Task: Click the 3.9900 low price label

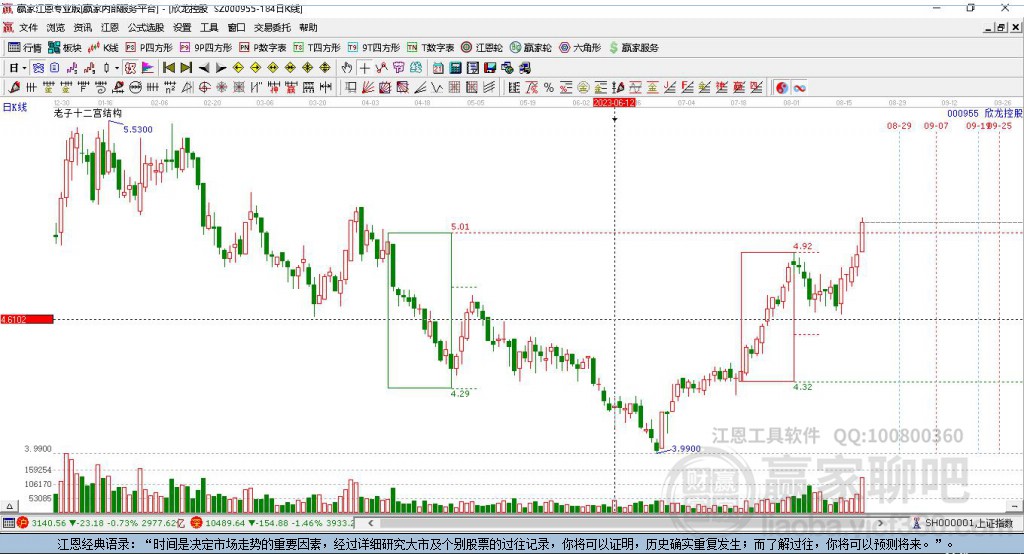Action: click(686, 449)
